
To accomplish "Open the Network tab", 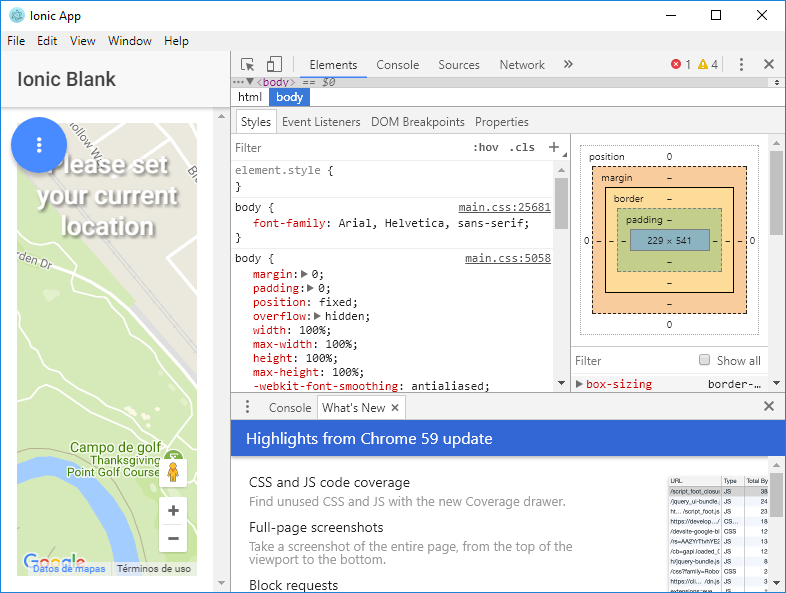I will point(522,65).
